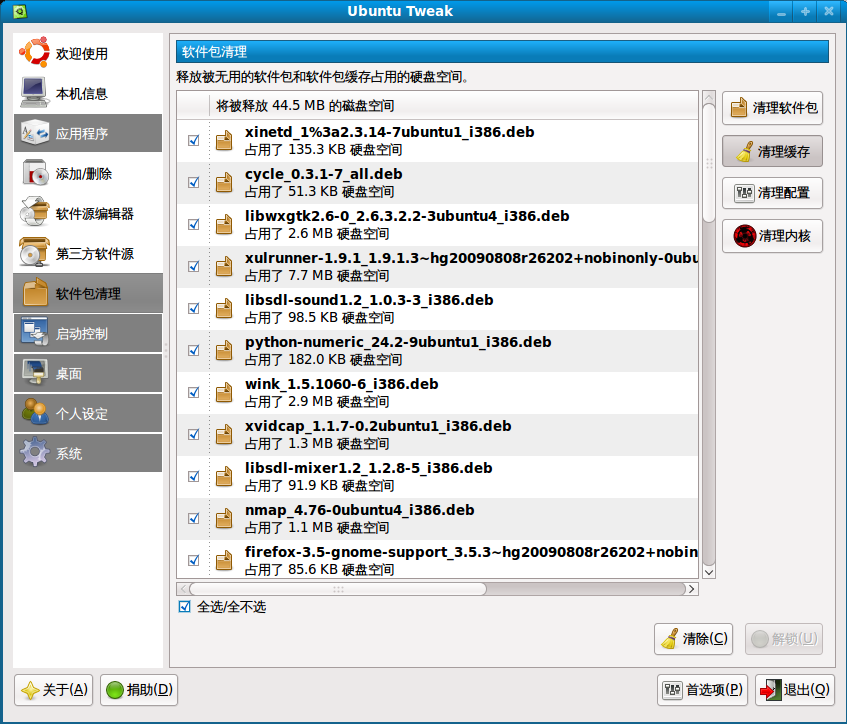Click the package icon for python-numeric
847x724 pixels.
pyautogui.click(x=224, y=351)
